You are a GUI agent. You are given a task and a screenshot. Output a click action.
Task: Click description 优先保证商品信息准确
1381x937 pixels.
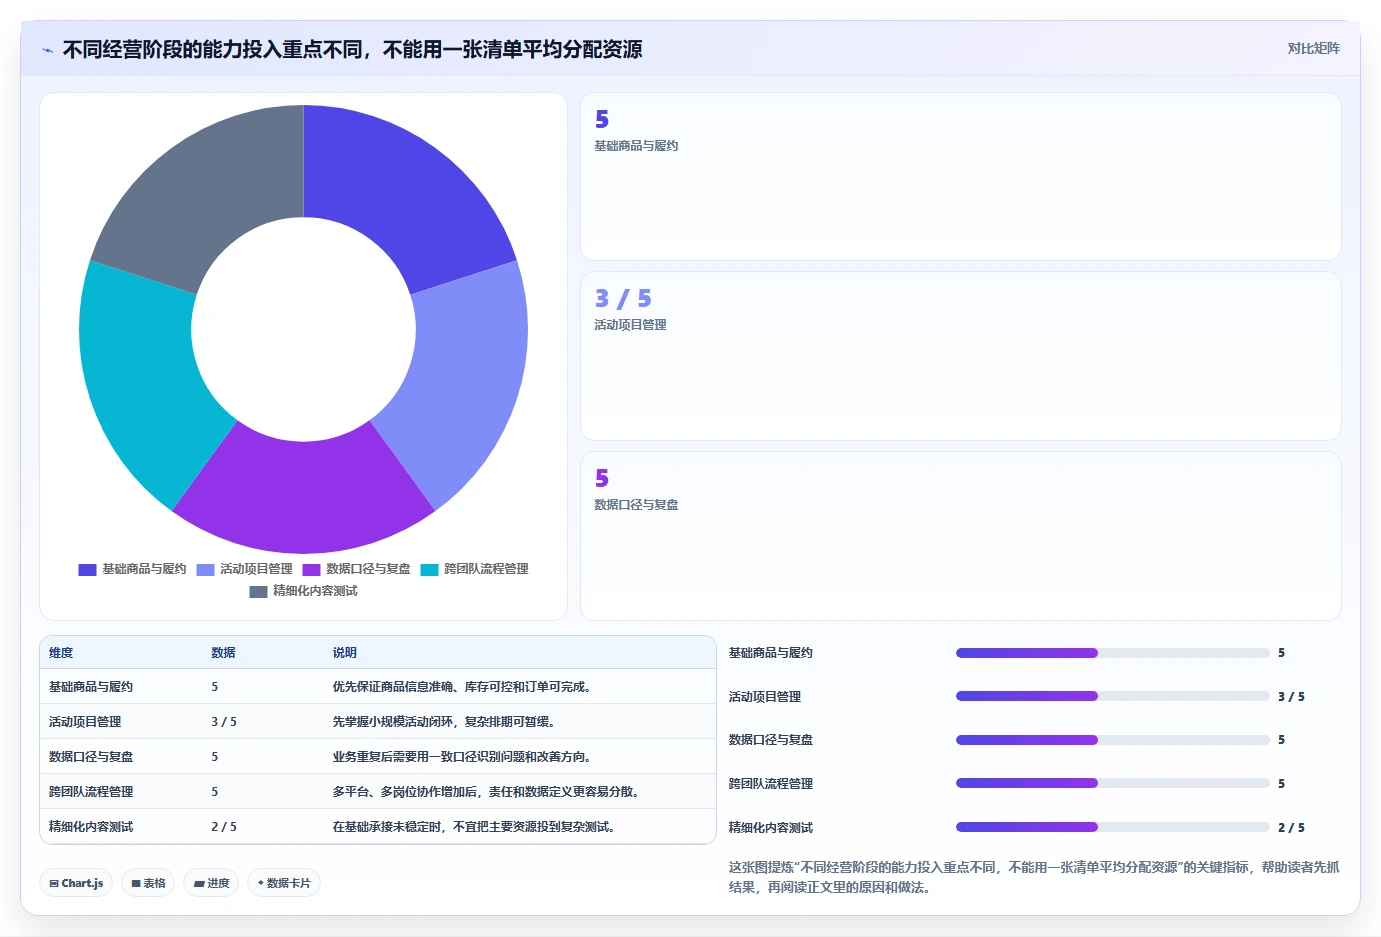(x=464, y=687)
